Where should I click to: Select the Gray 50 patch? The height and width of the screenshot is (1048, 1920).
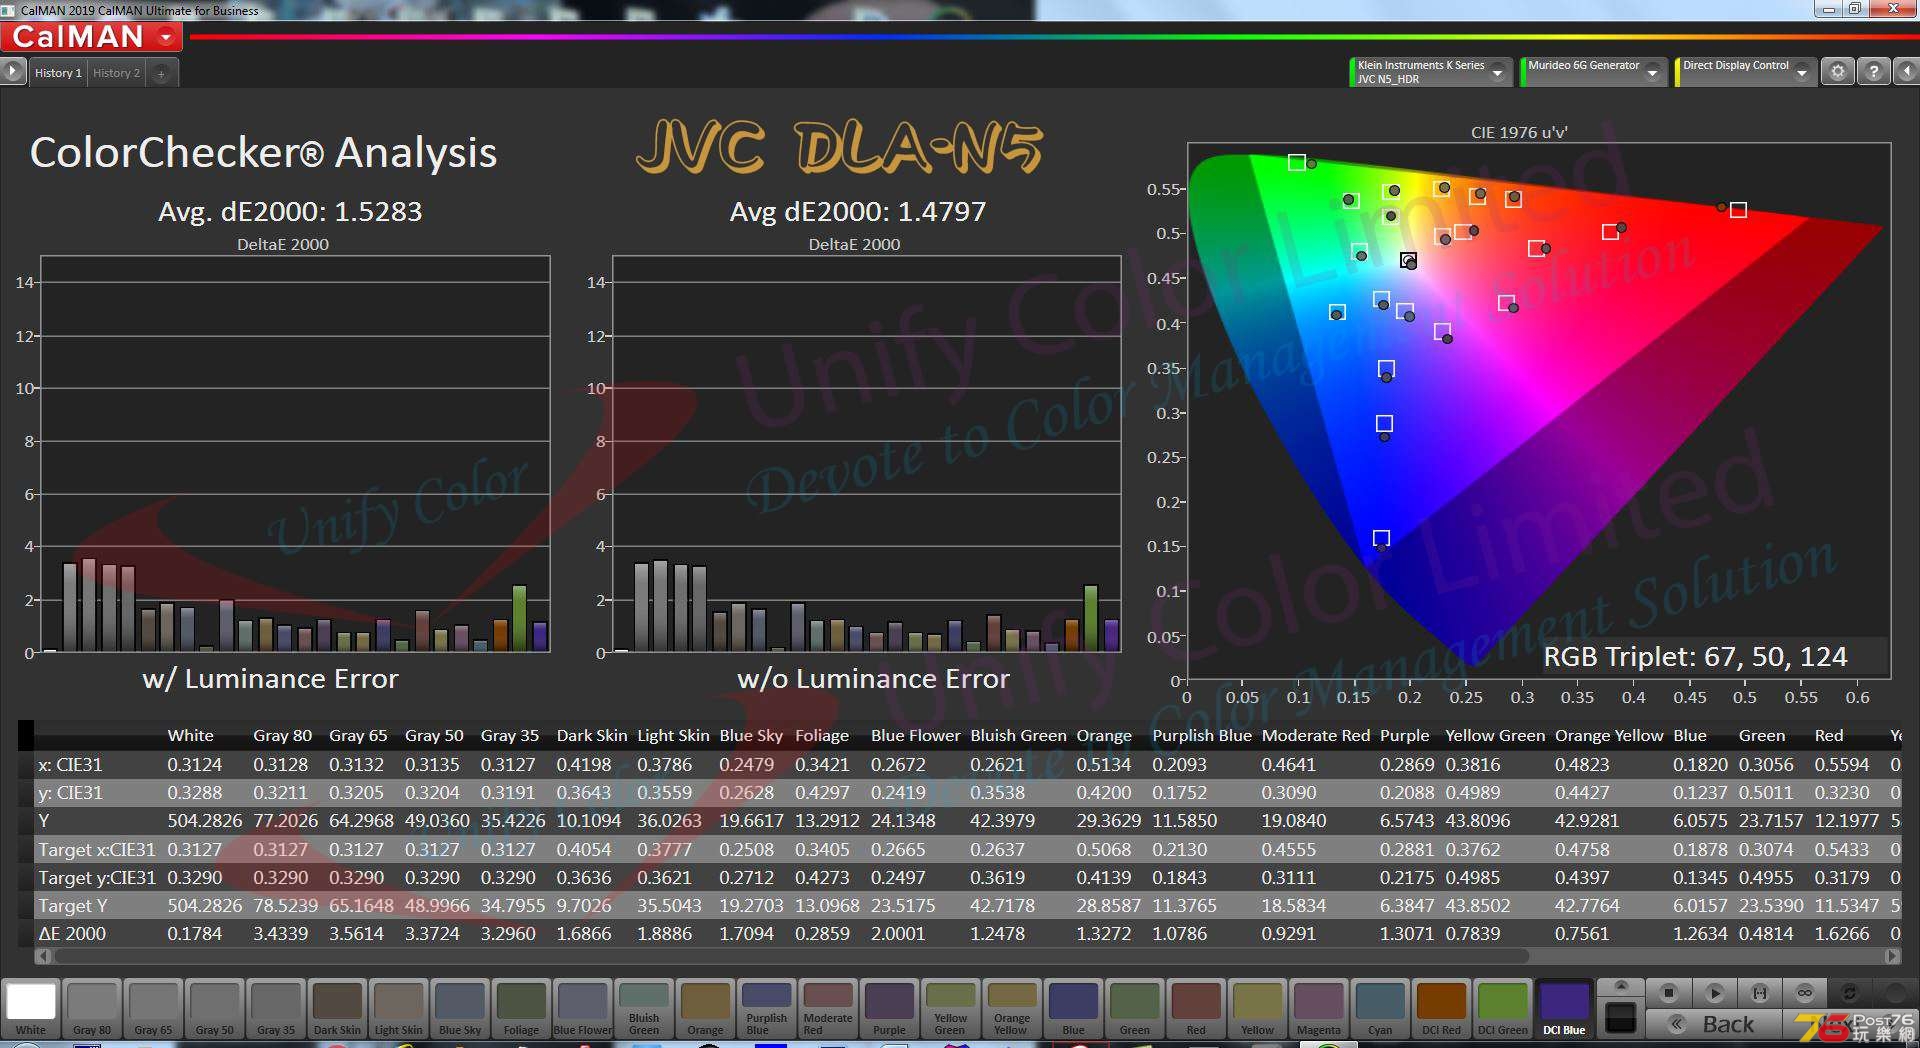(215, 1008)
